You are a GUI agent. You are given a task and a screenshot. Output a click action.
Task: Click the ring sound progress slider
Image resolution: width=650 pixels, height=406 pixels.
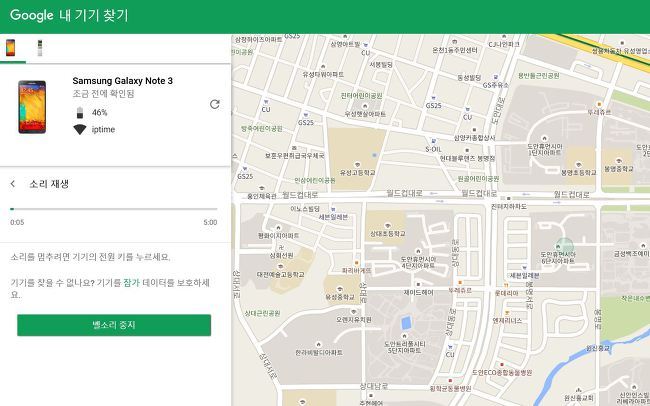[x=114, y=209]
